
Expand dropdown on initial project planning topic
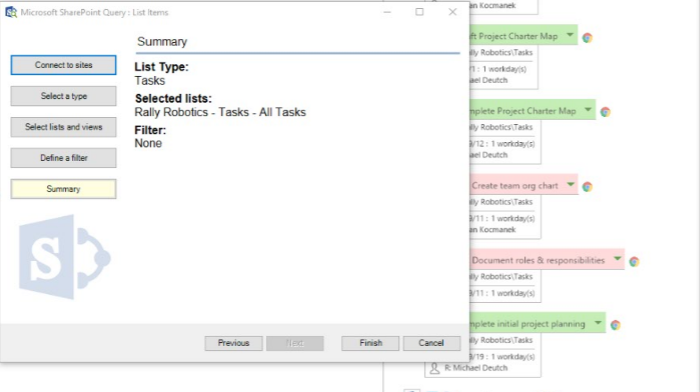tap(598, 323)
